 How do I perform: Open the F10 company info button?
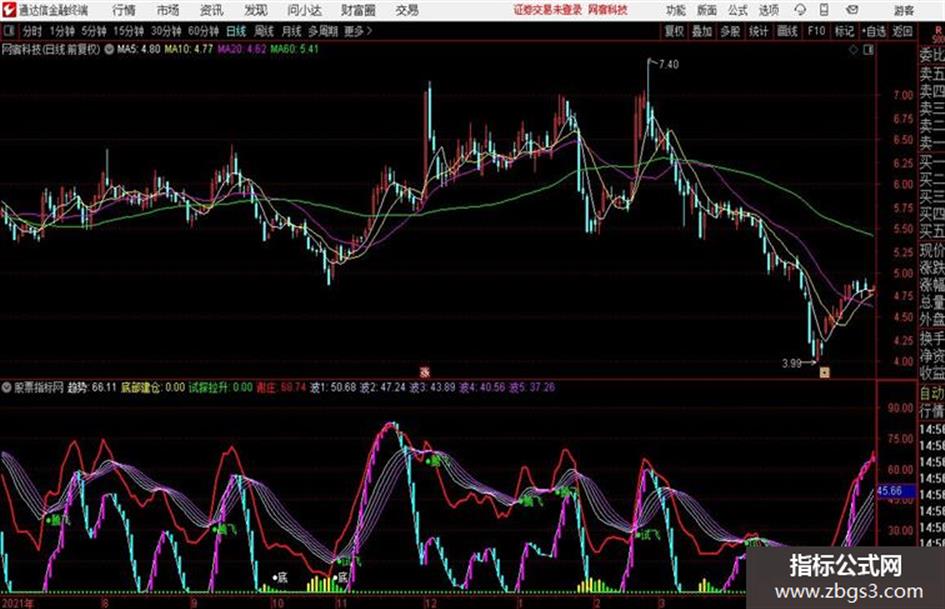(x=816, y=31)
